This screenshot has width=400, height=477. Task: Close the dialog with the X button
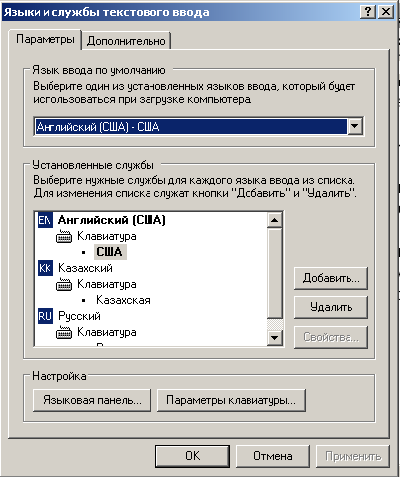coord(386,12)
